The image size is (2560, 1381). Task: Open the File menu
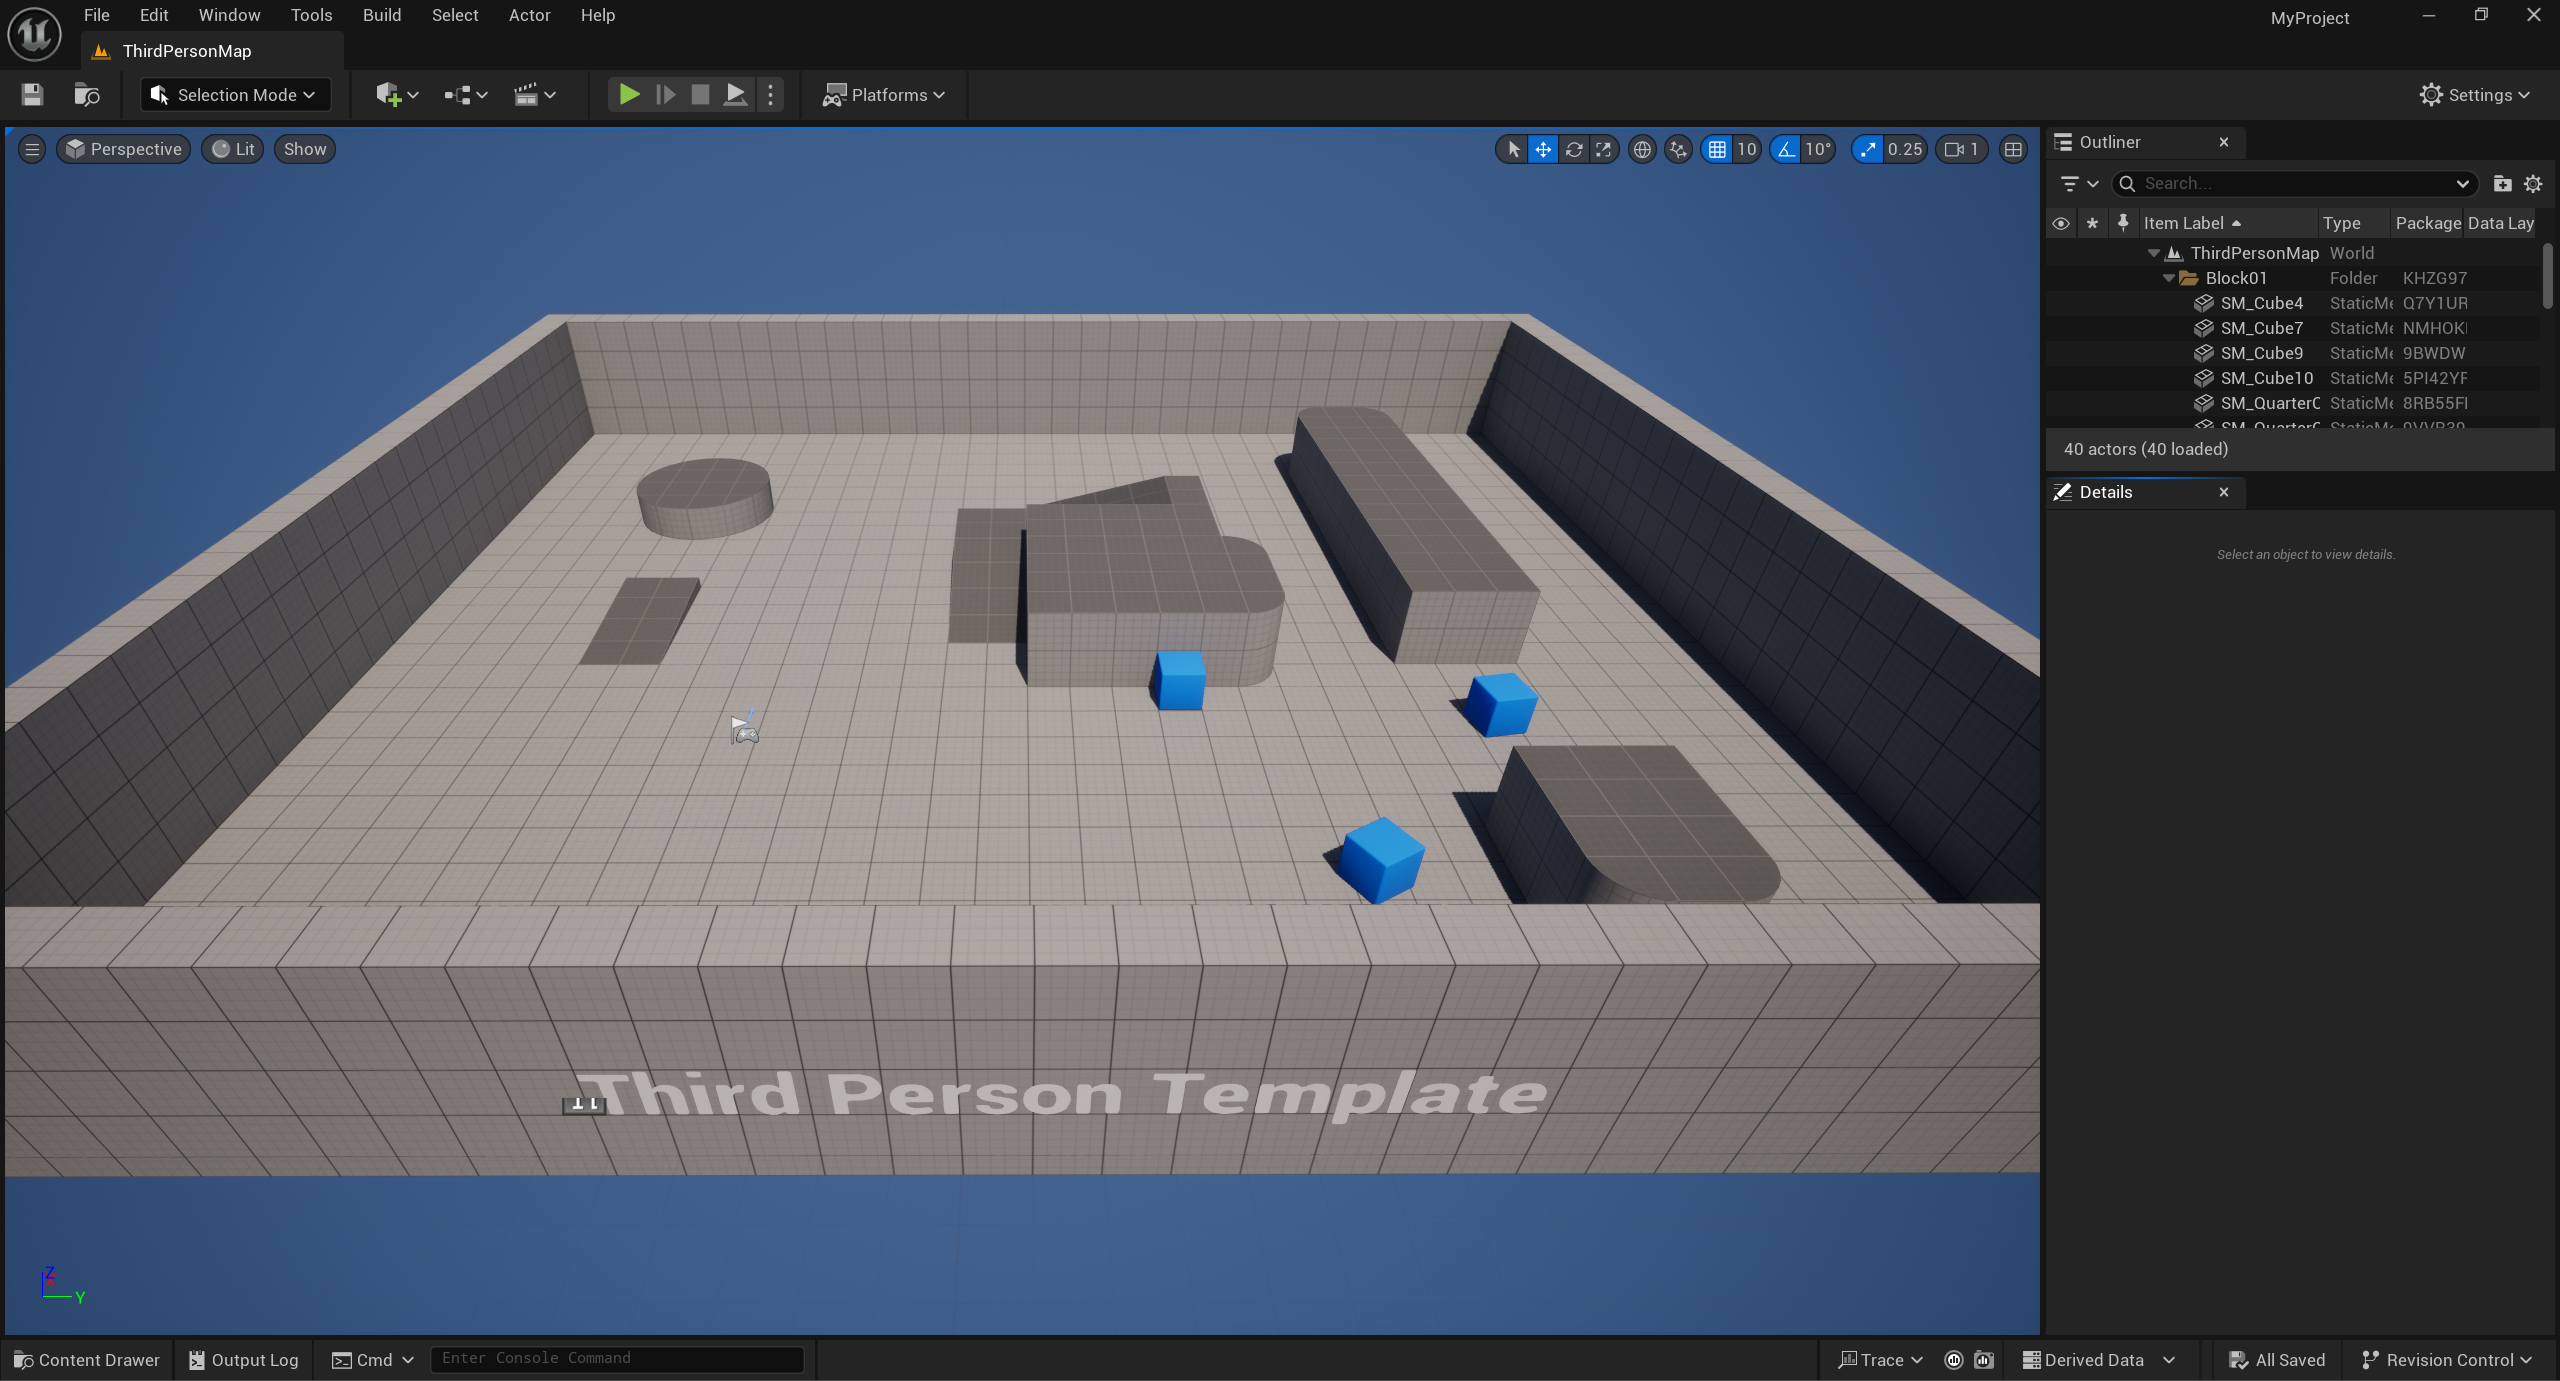tap(97, 15)
